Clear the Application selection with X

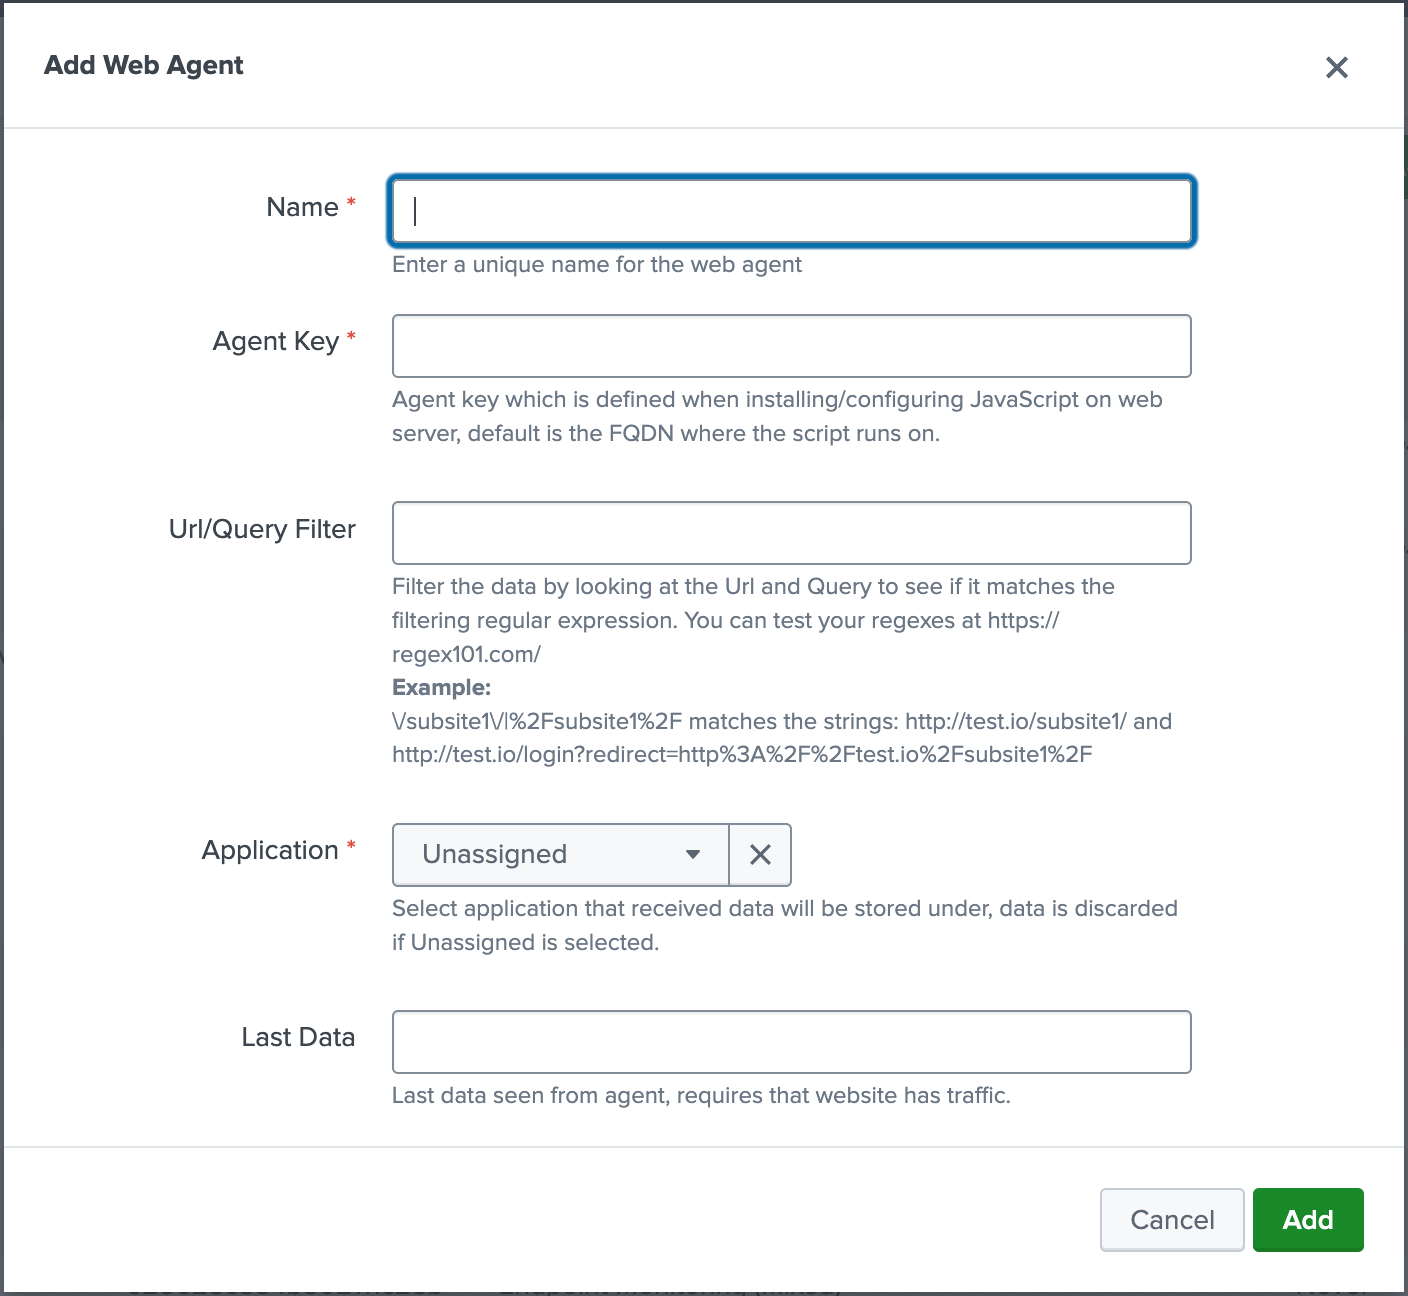(760, 855)
